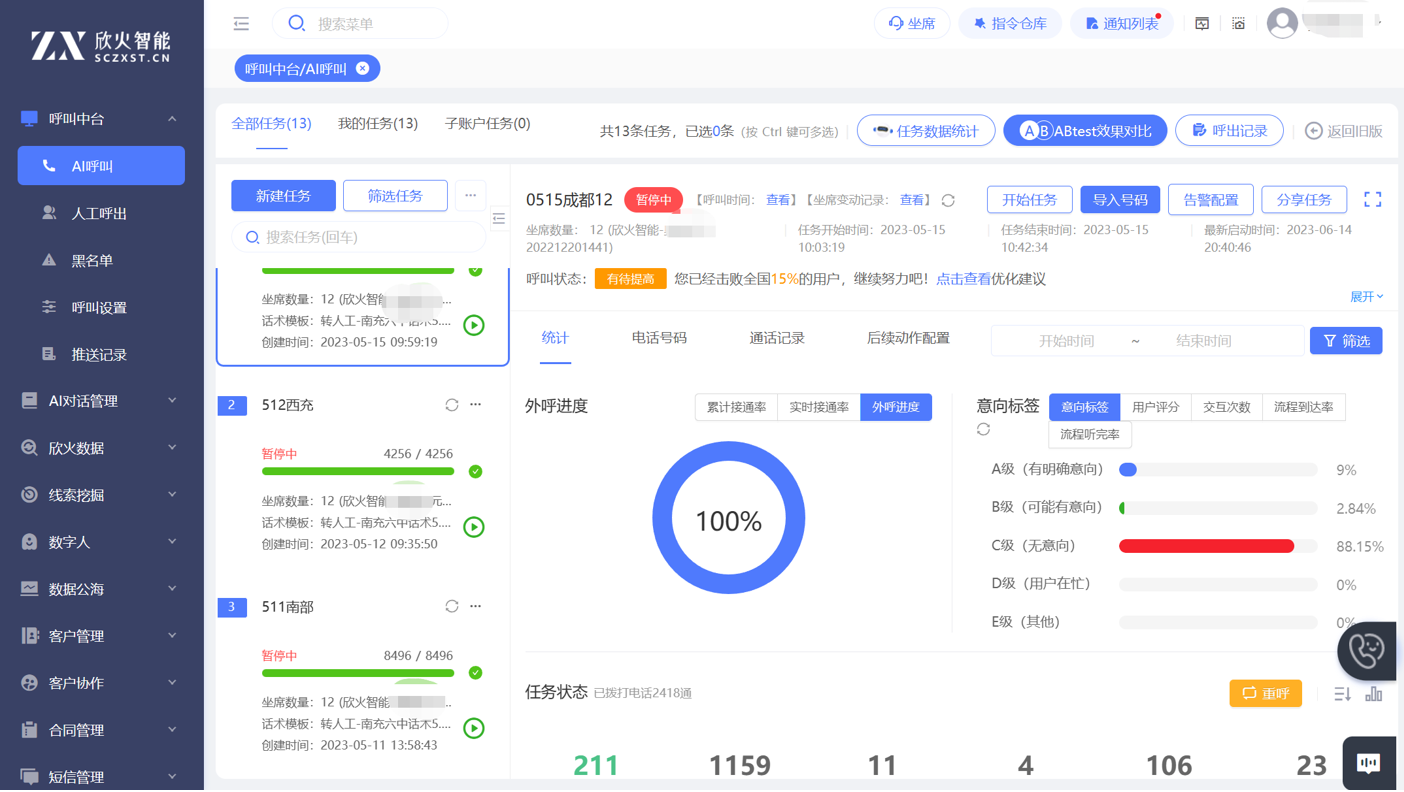Viewport: 1404px width, 792px height.
Task: Close the 呼叫中台/AI呼叫 tab tag
Action: click(363, 68)
